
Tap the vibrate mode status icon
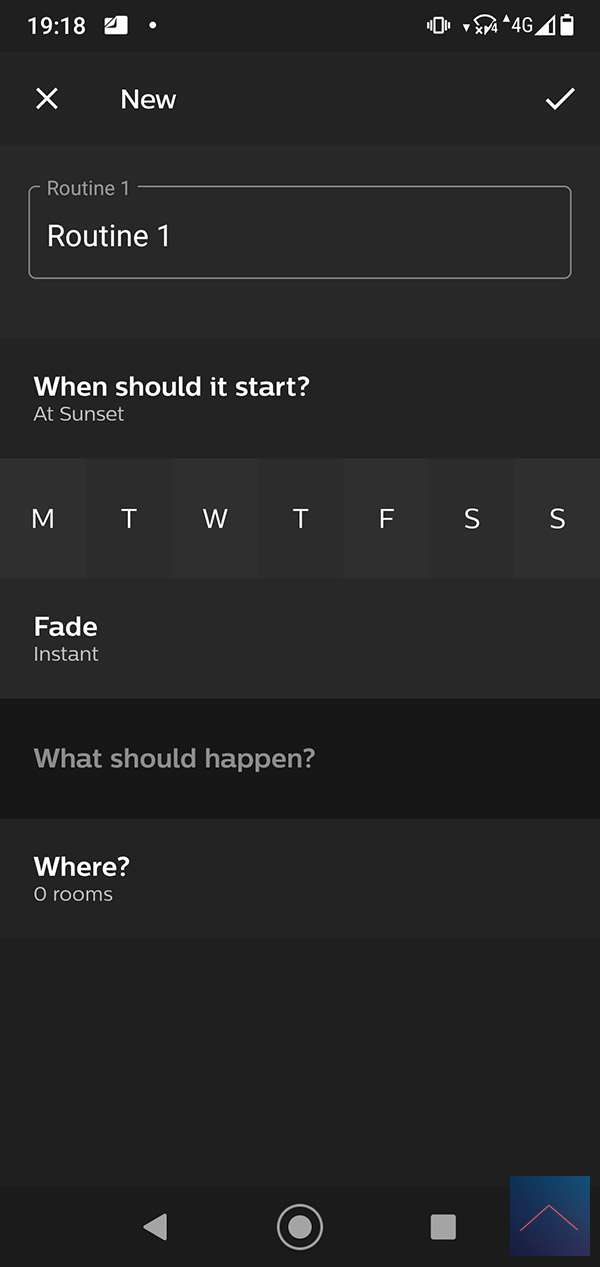(x=438, y=25)
